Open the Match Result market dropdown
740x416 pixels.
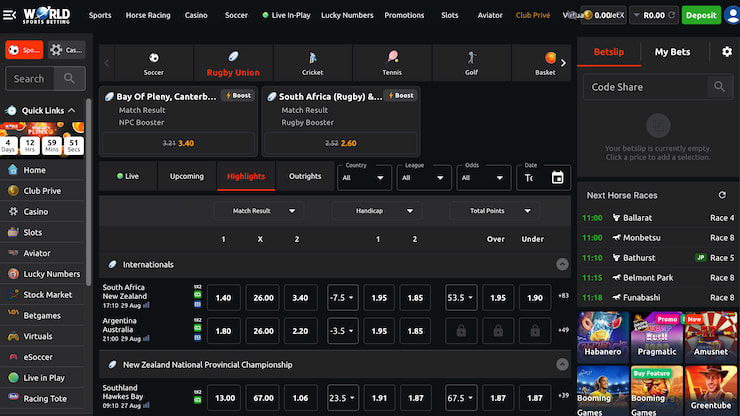click(259, 211)
